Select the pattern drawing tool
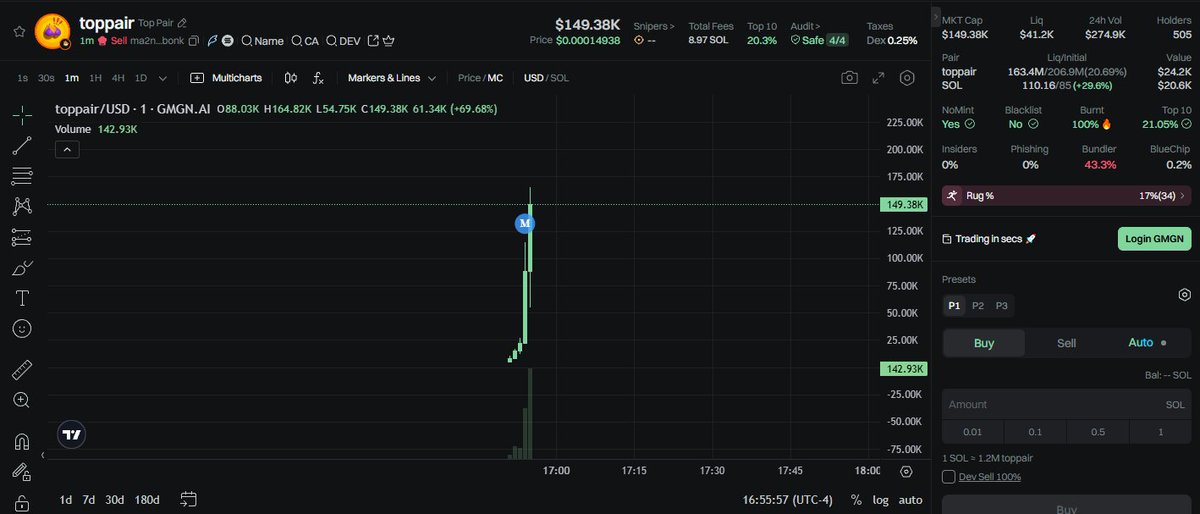1200x514 pixels. pyautogui.click(x=21, y=207)
